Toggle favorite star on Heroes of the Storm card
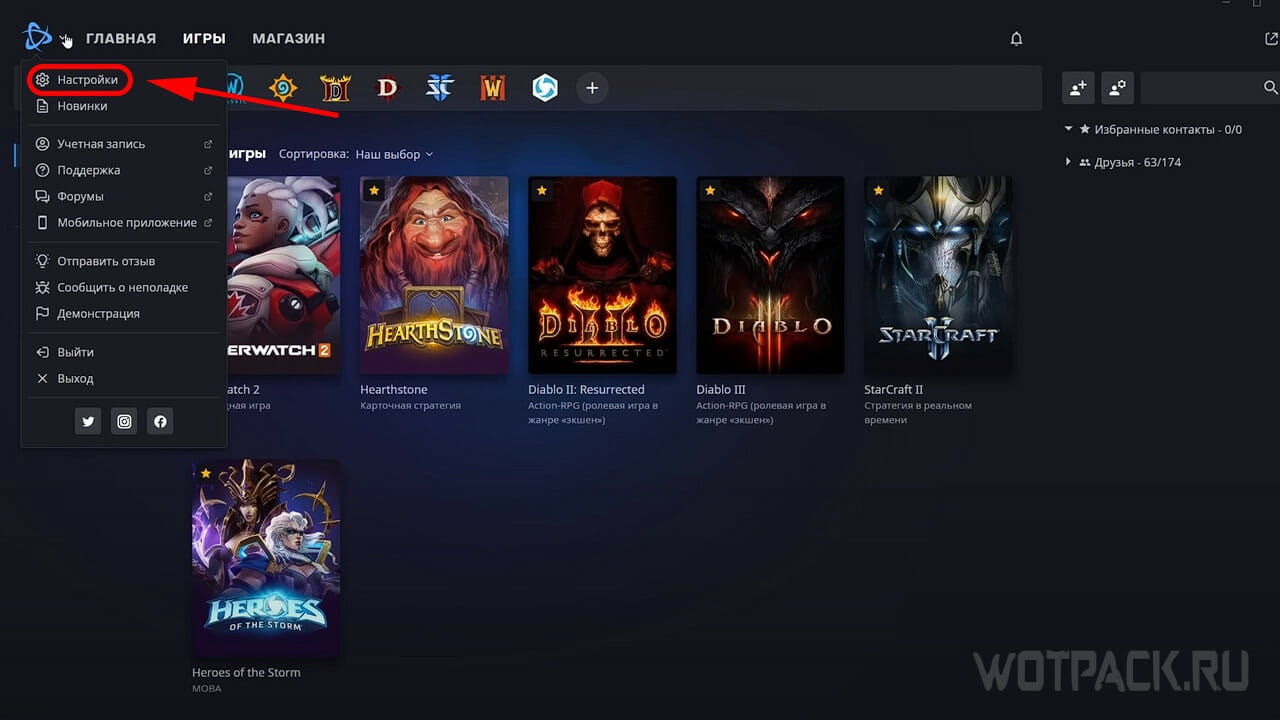The height and width of the screenshot is (720, 1280). point(206,473)
